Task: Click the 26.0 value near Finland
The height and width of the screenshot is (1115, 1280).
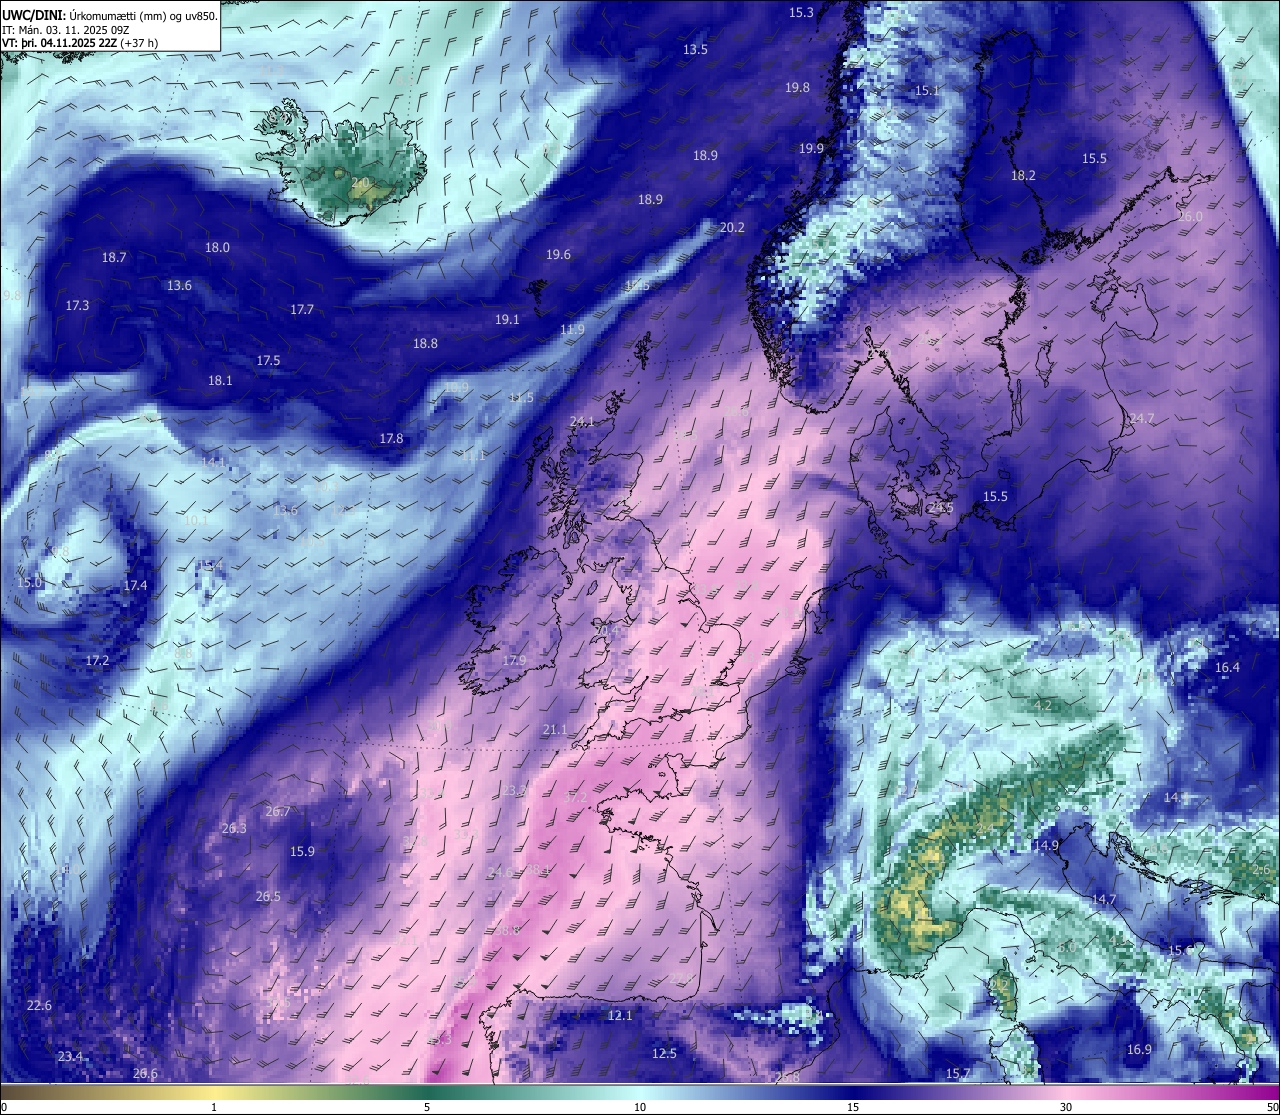Action: click(x=1190, y=217)
